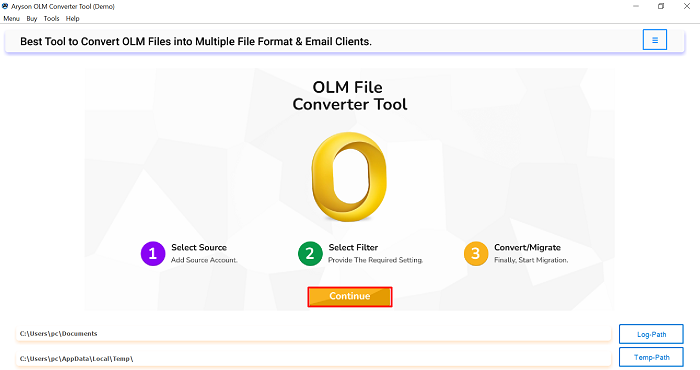
Task: Restore down the application window
Action: tap(661, 6)
